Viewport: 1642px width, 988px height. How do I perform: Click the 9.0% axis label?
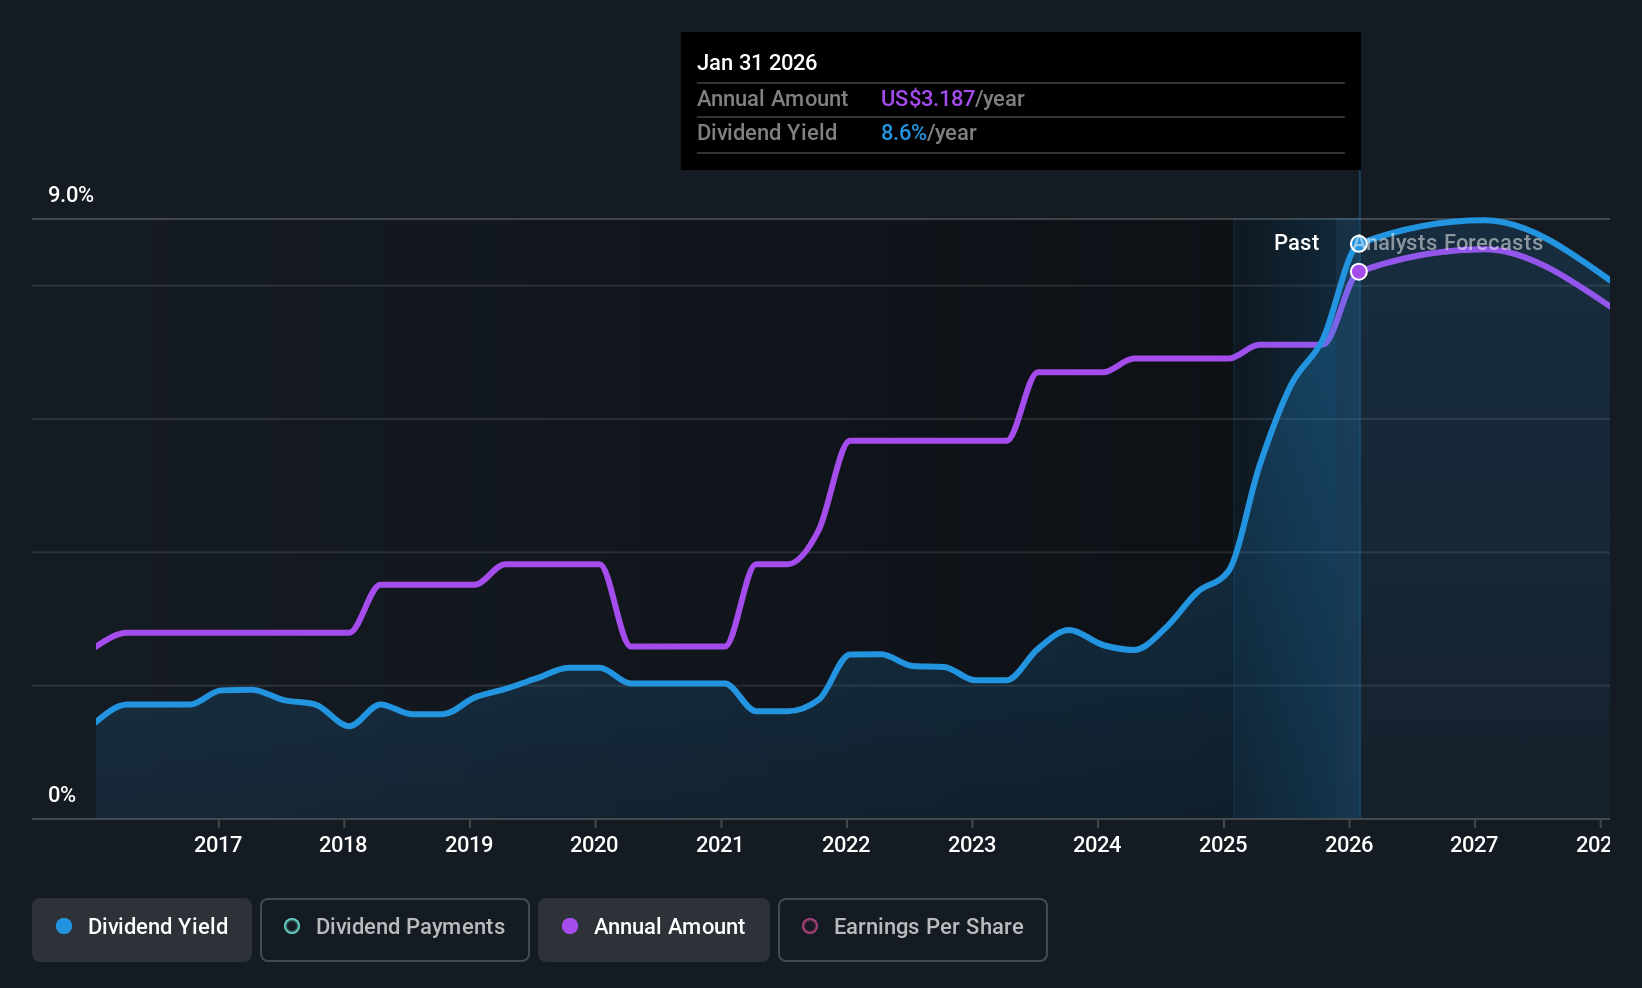(71, 195)
